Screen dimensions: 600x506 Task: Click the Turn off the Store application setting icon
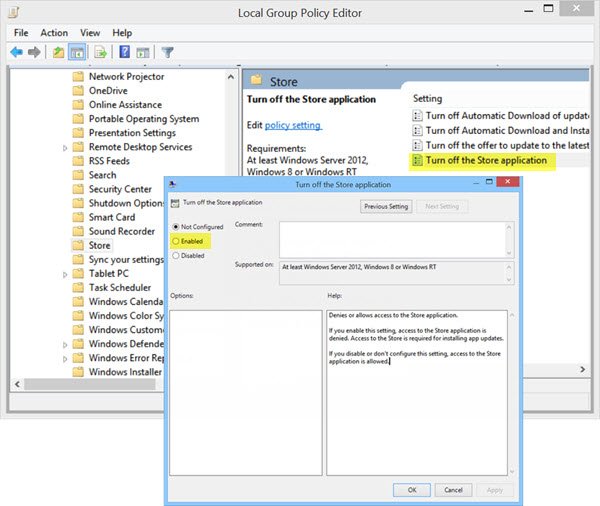pos(417,160)
